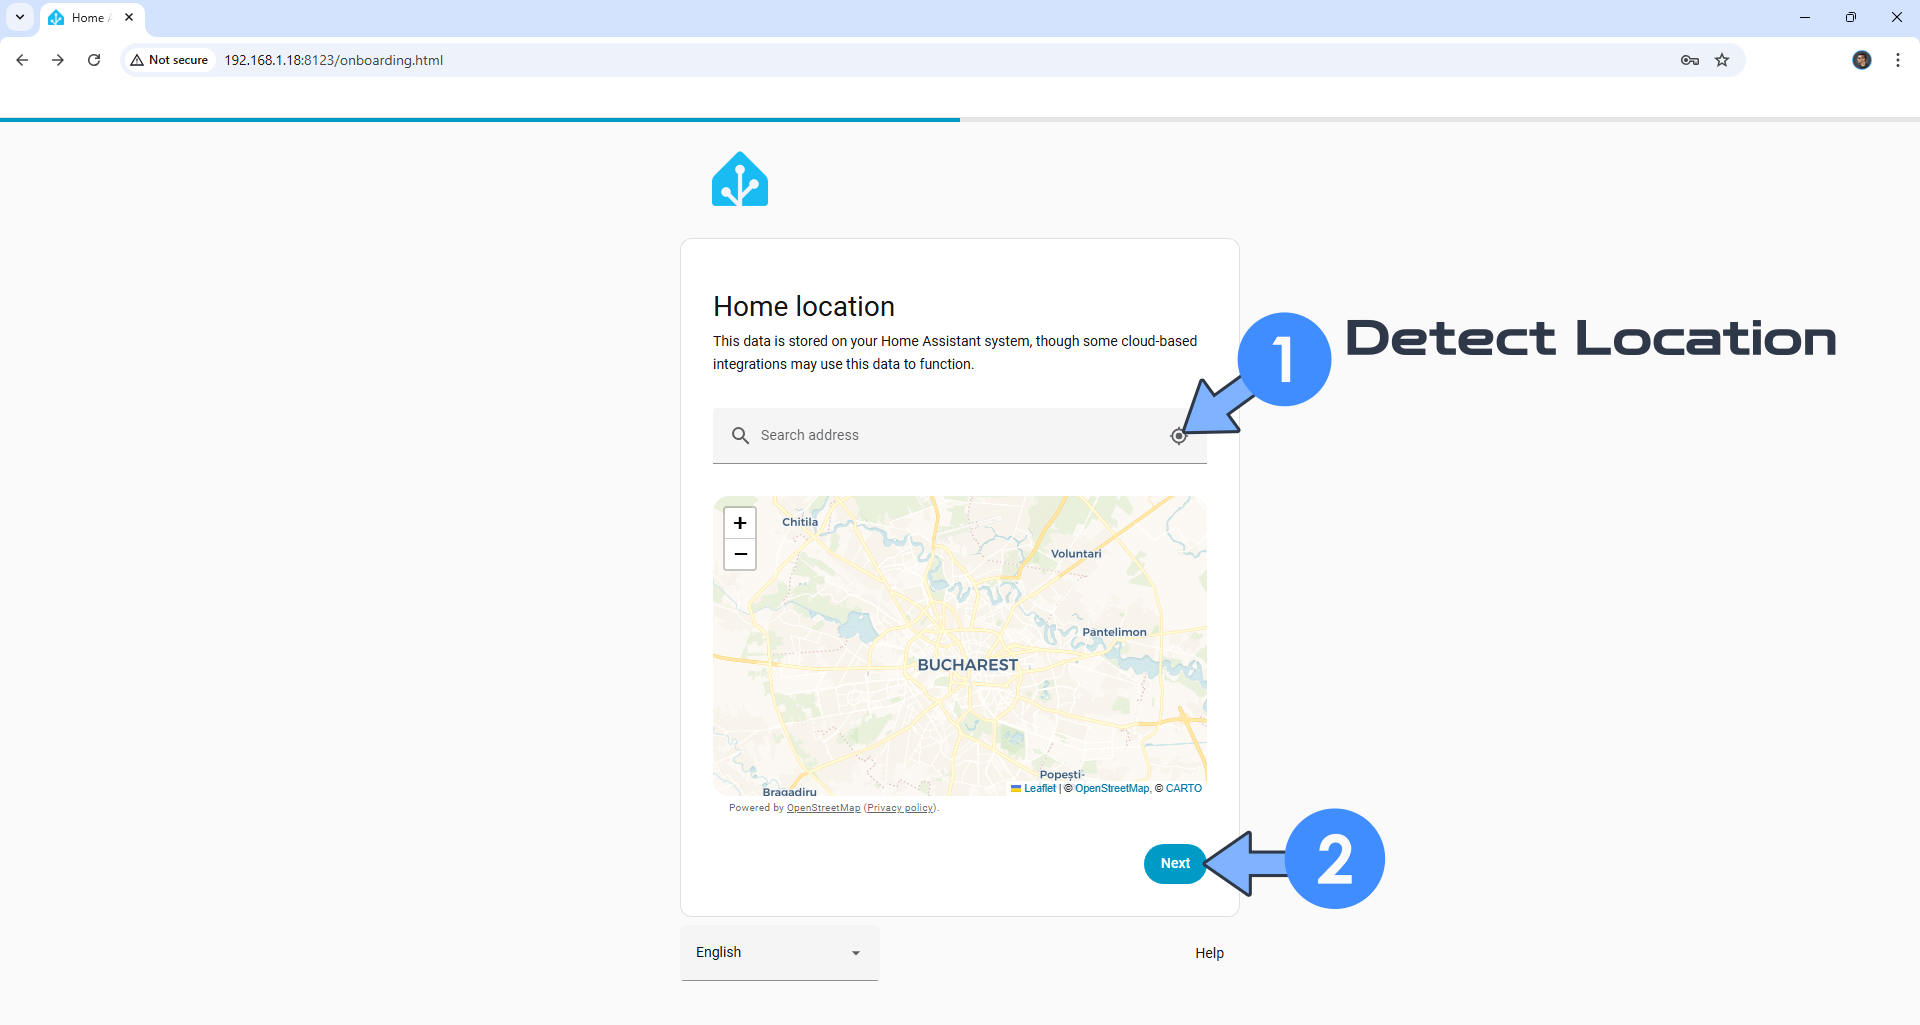Open the tab search chevron
This screenshot has width=1920, height=1025.
click(19, 17)
